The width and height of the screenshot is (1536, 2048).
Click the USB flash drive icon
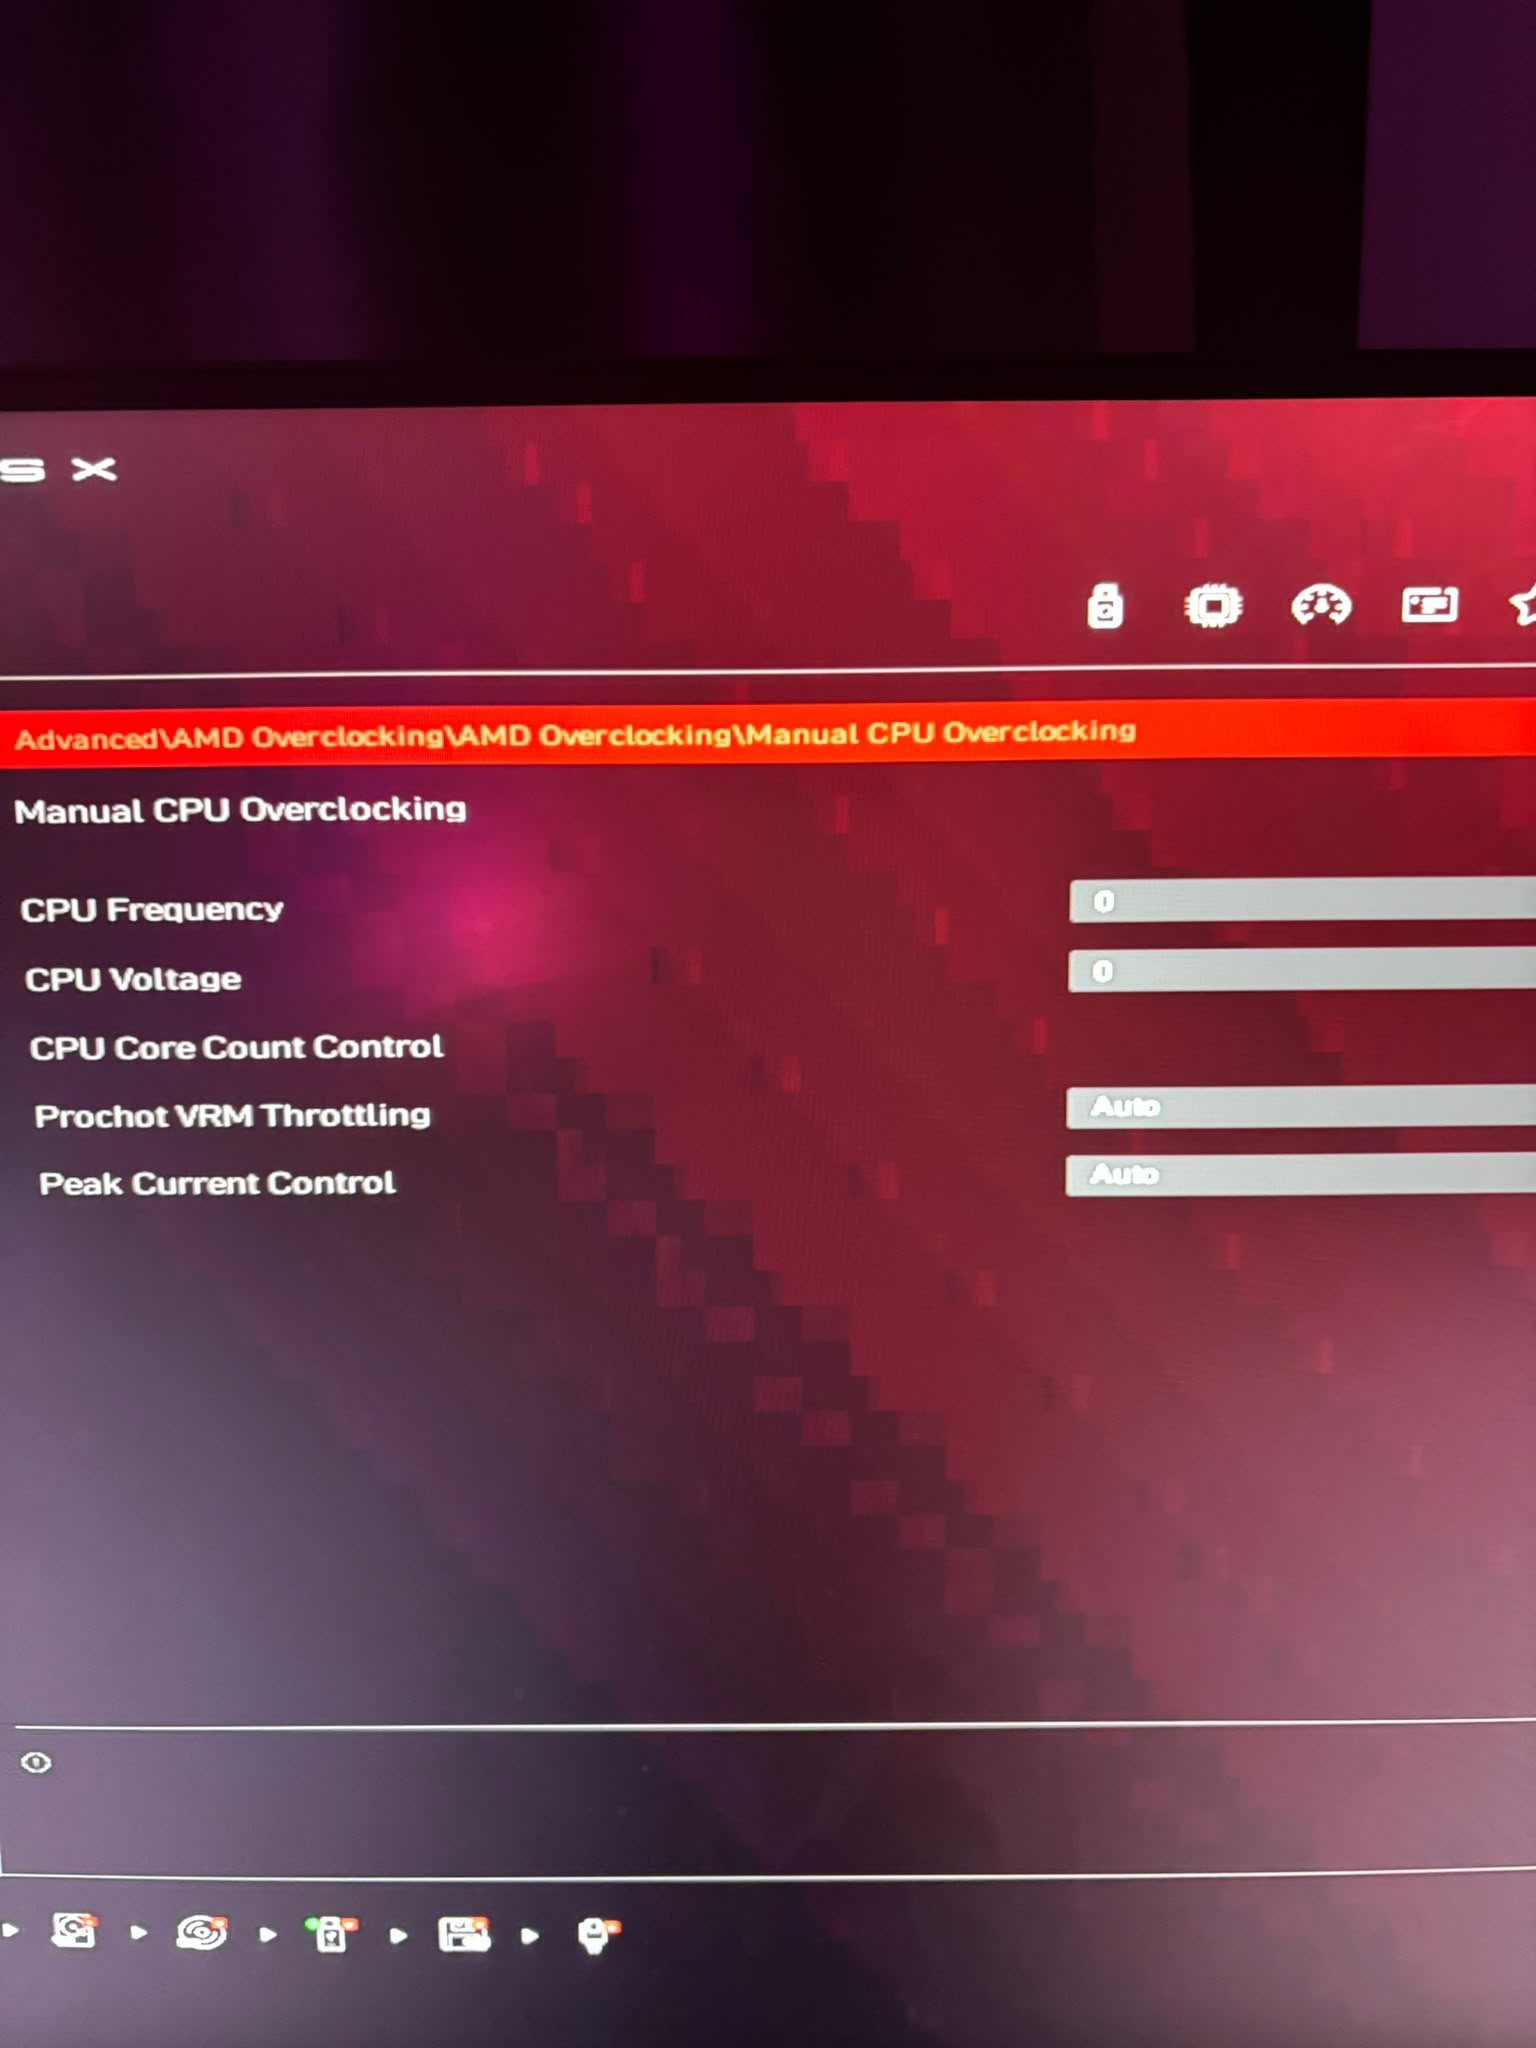1105,605
